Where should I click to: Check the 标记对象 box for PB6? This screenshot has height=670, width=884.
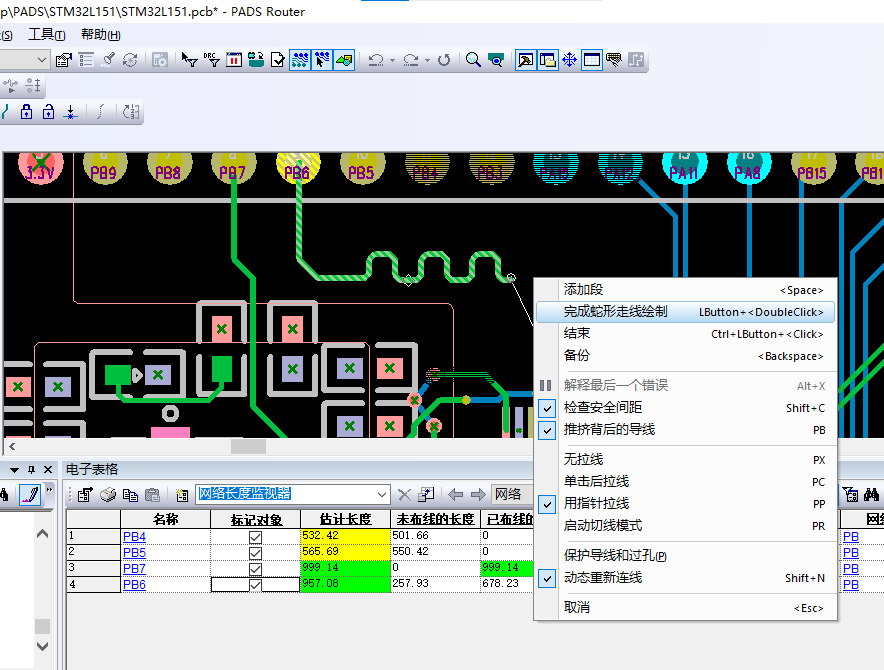pos(255,584)
